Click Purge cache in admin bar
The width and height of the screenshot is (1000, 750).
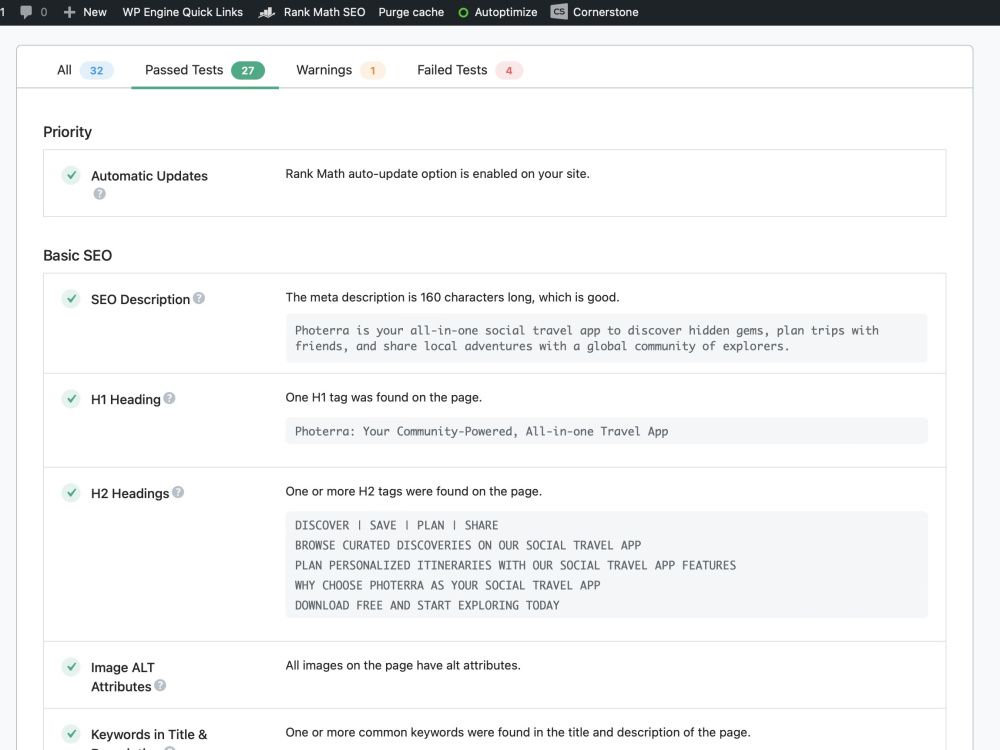(x=411, y=12)
